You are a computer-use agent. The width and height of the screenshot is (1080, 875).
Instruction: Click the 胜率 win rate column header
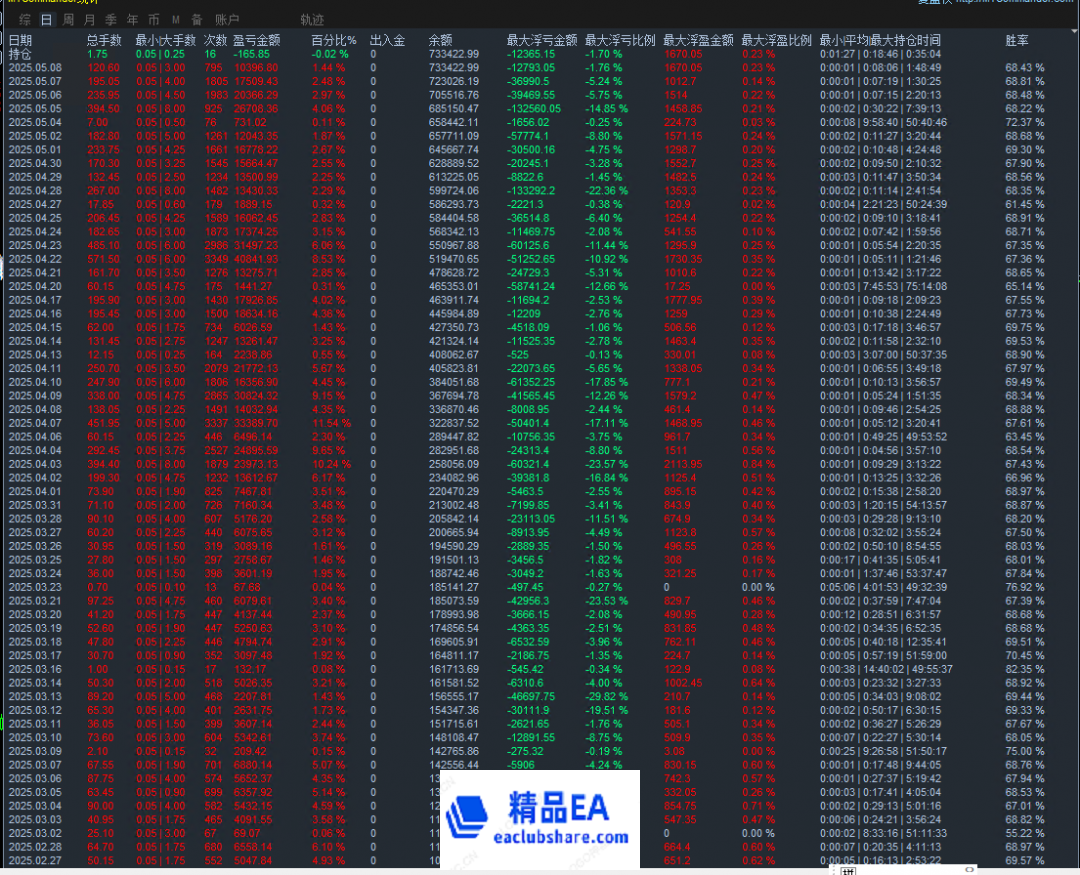tap(1018, 40)
